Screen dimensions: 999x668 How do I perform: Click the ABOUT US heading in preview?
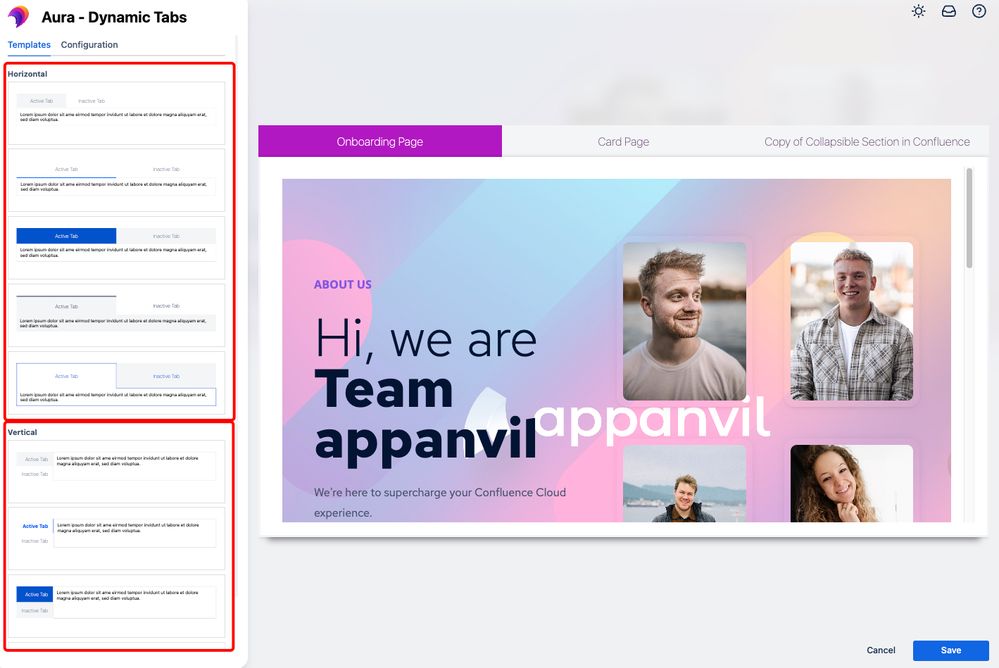pos(343,284)
